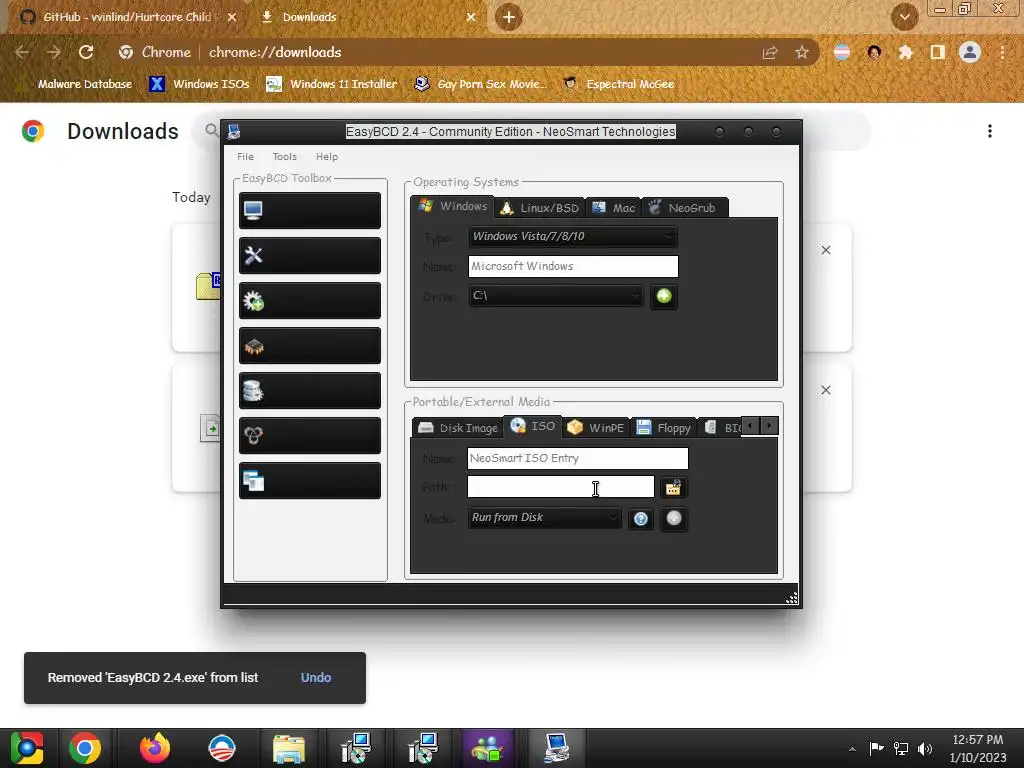Open the Extensions puzzle icon
The height and width of the screenshot is (768, 1024).
[x=906, y=52]
